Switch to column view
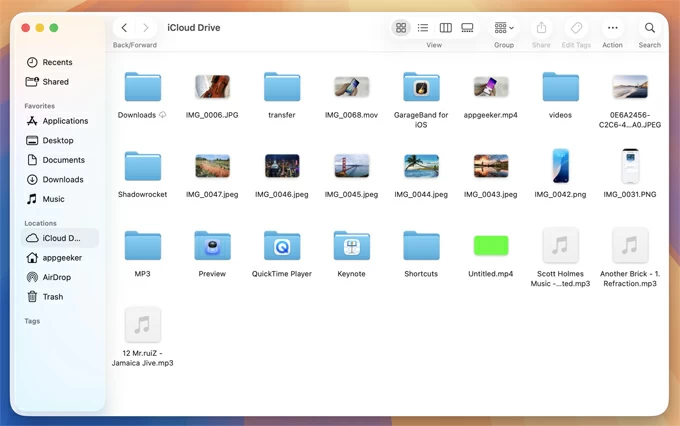The image size is (680, 426). pos(446,28)
